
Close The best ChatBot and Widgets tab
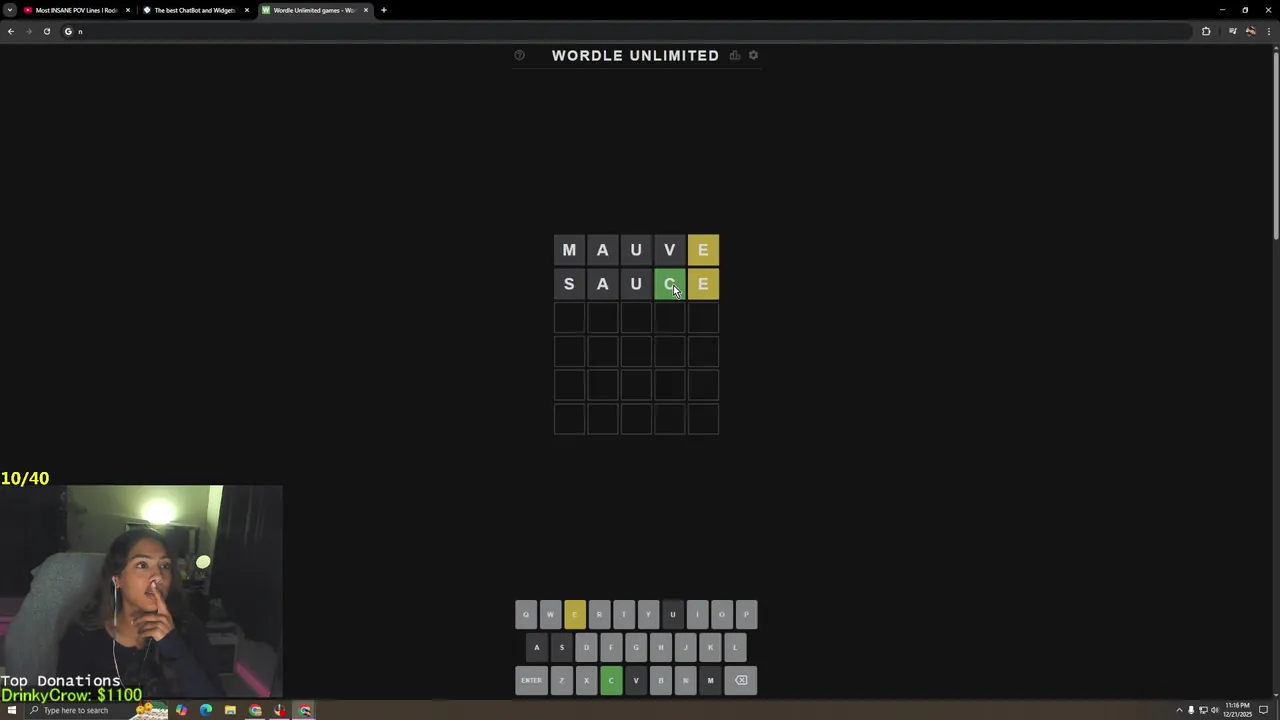pyautogui.click(x=247, y=10)
